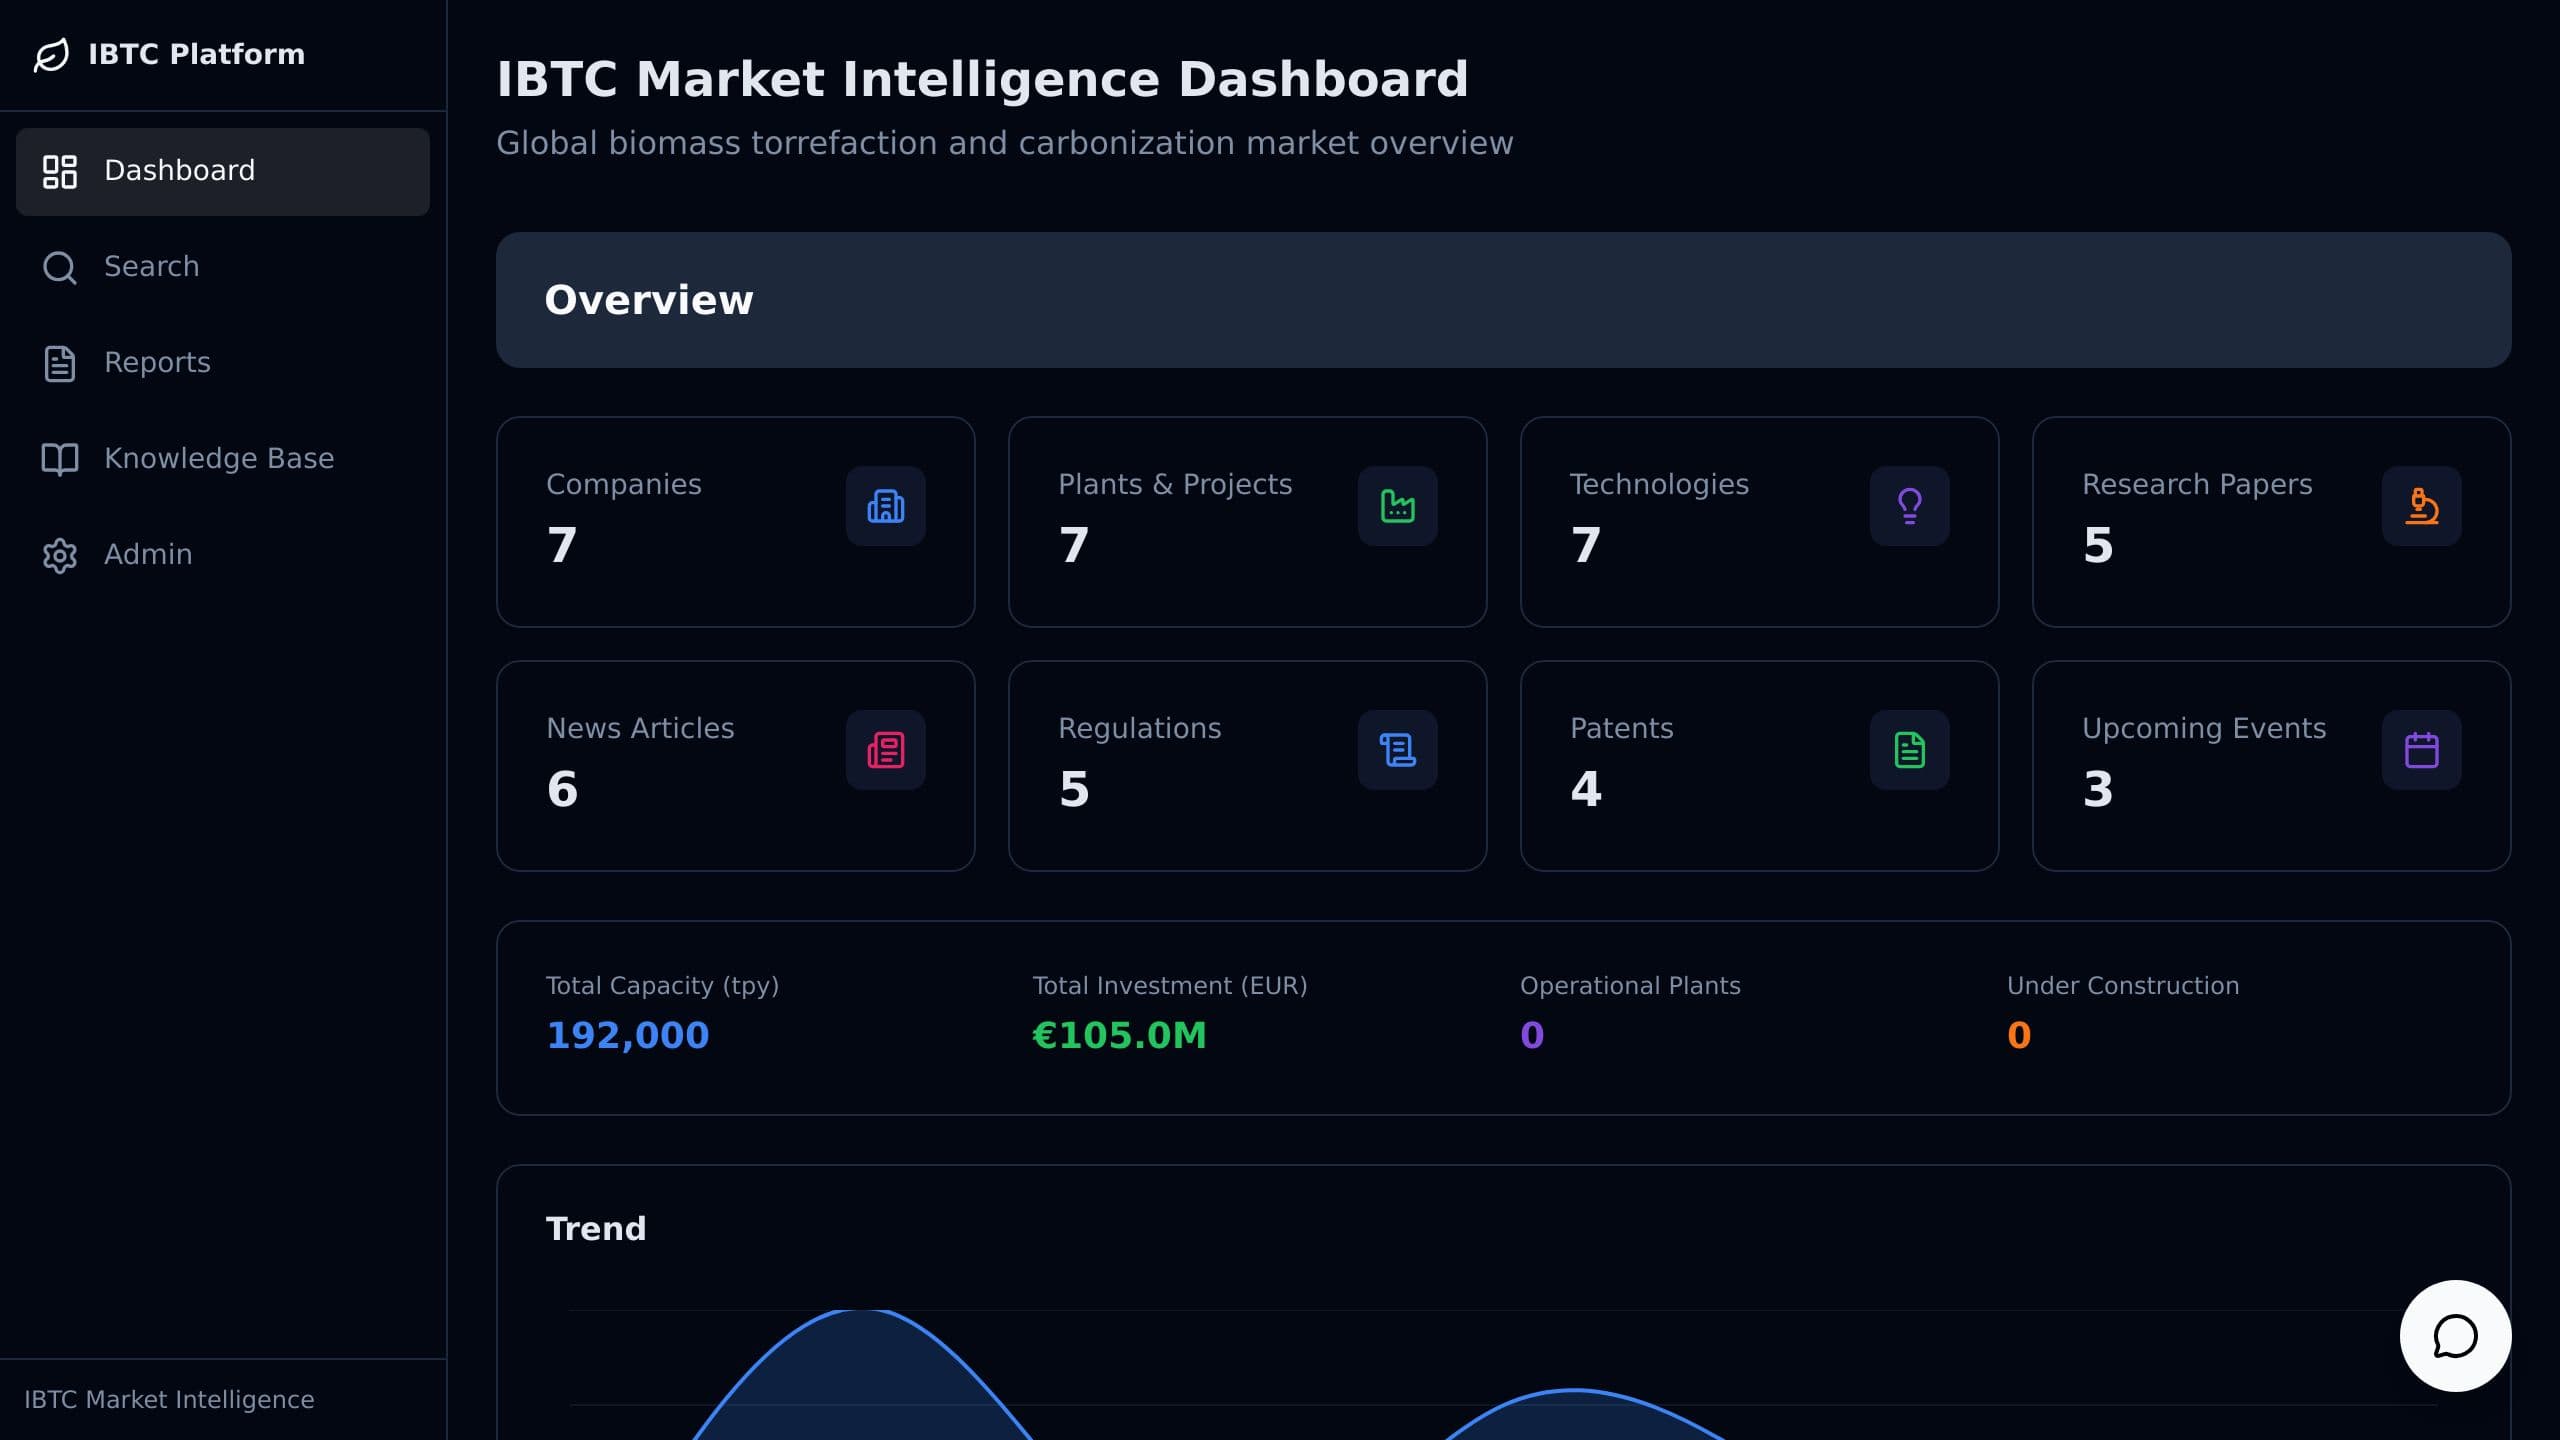Go to Search in the sidebar
Screen dimensions: 2560x1440
223,267
